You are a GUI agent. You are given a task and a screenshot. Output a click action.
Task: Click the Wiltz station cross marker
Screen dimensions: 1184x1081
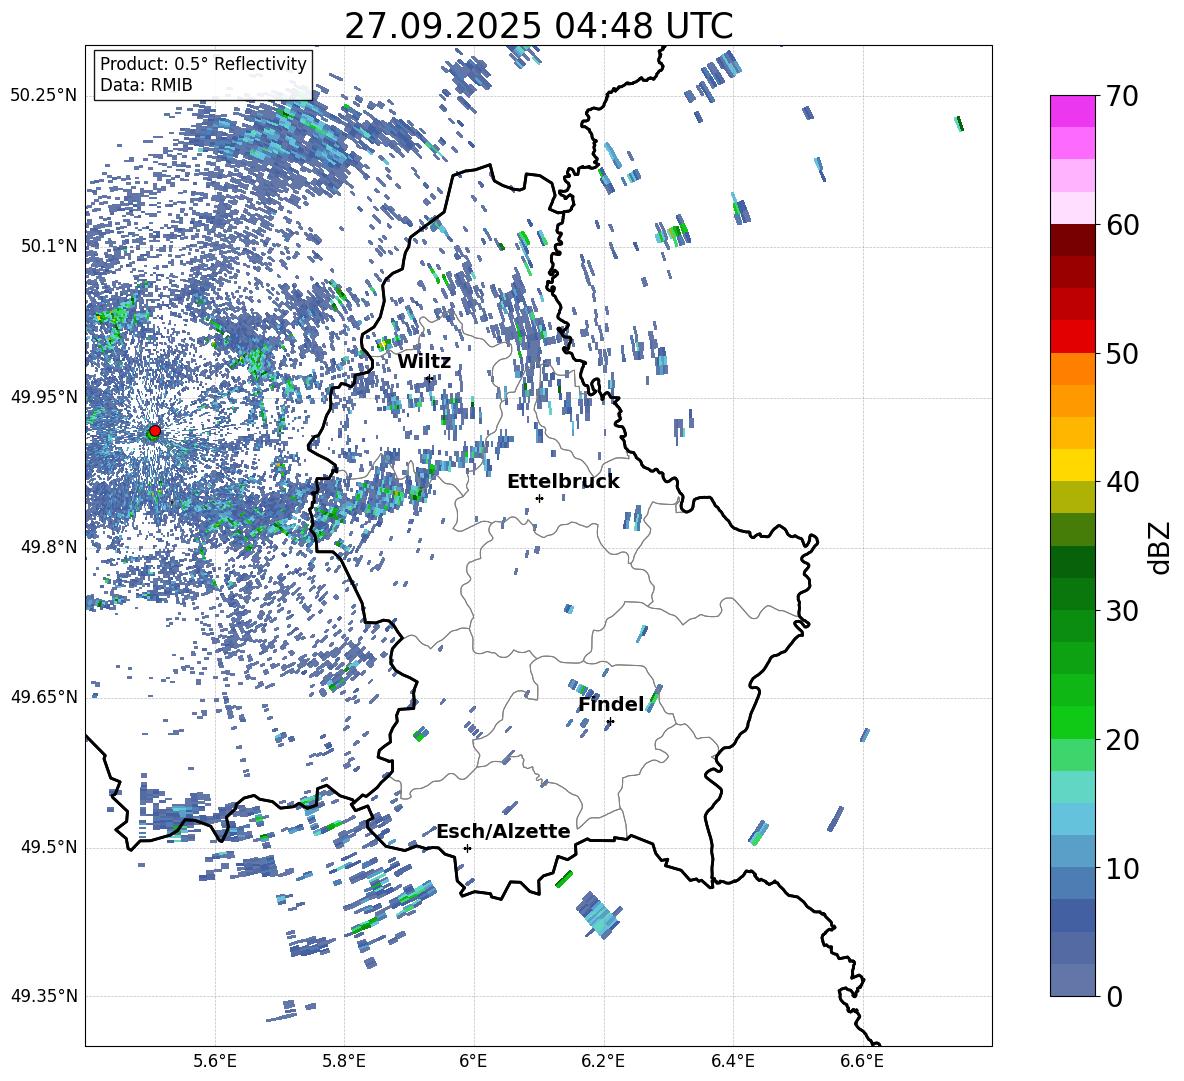point(429,378)
